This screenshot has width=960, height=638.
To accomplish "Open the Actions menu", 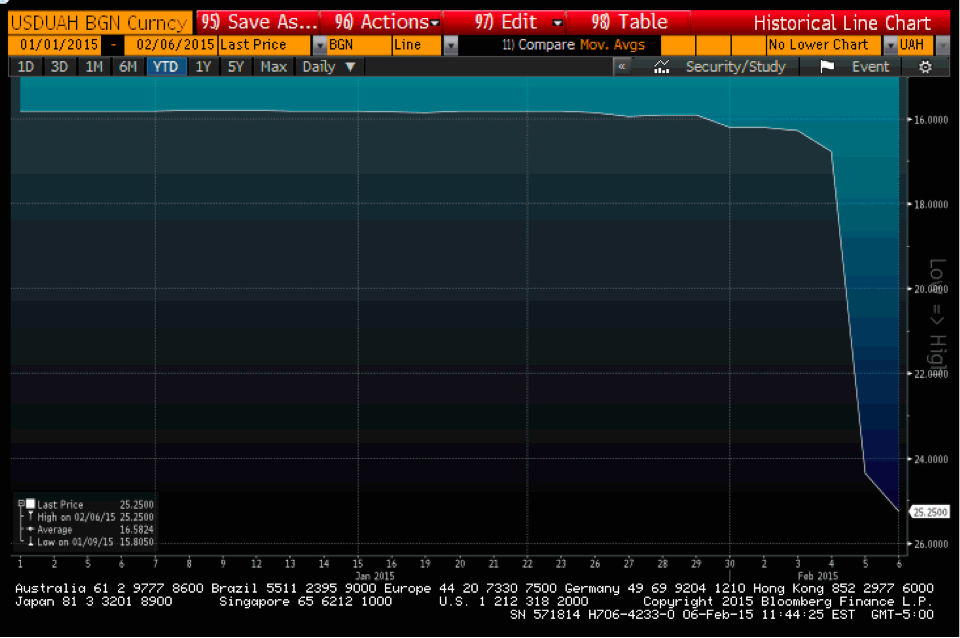I will pos(381,22).
